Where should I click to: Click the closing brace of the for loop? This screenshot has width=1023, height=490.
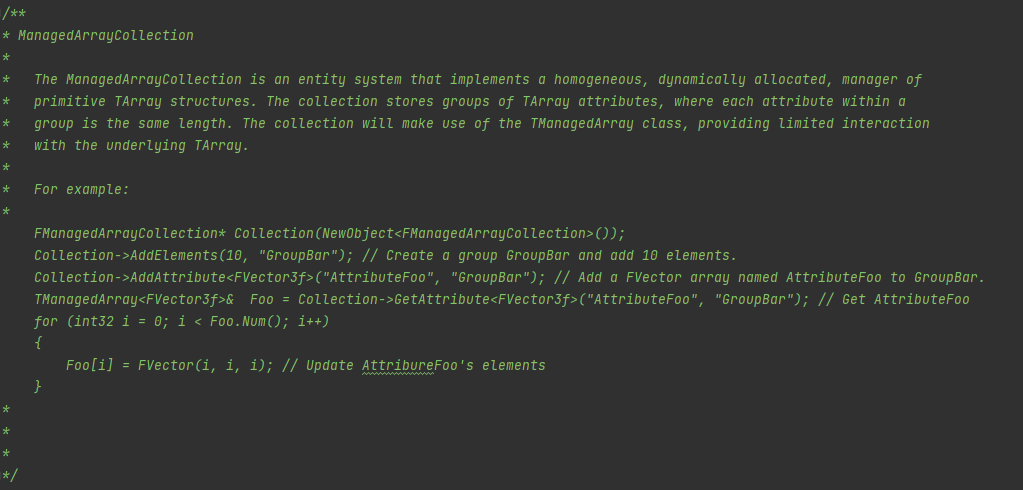38,387
